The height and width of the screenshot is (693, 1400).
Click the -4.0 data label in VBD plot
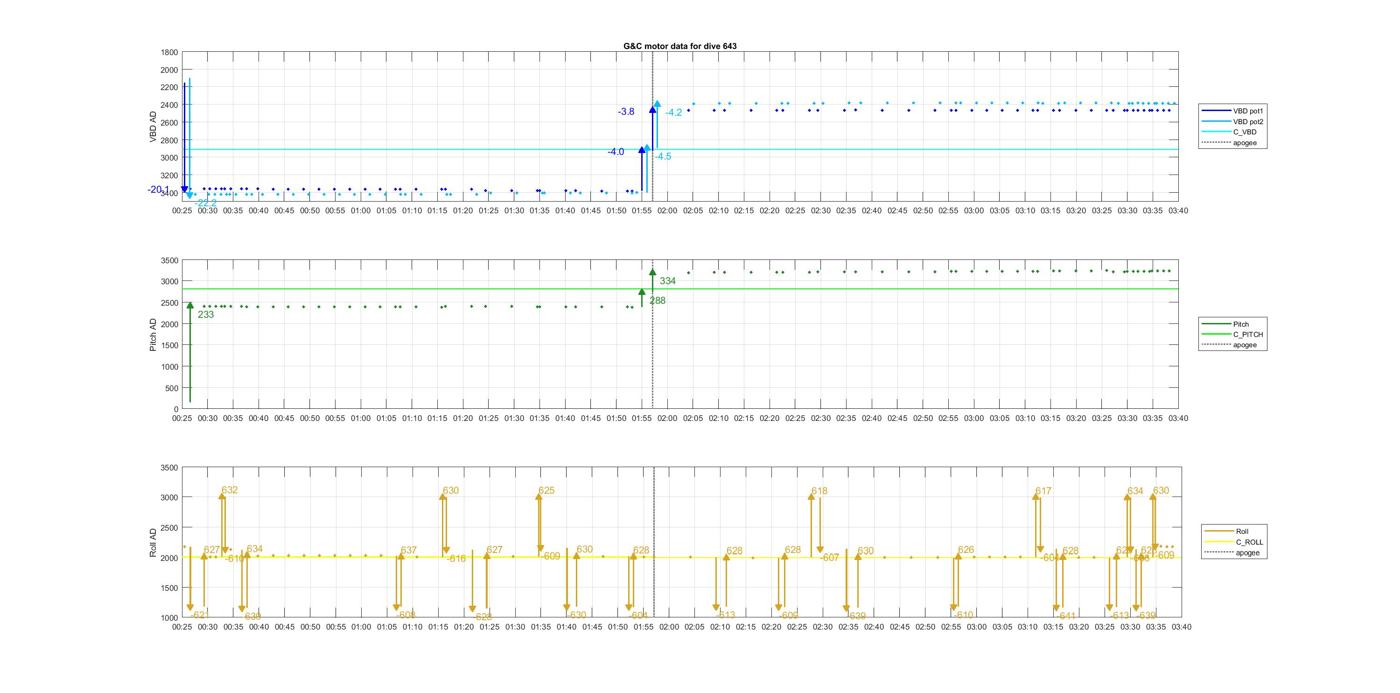(615, 152)
